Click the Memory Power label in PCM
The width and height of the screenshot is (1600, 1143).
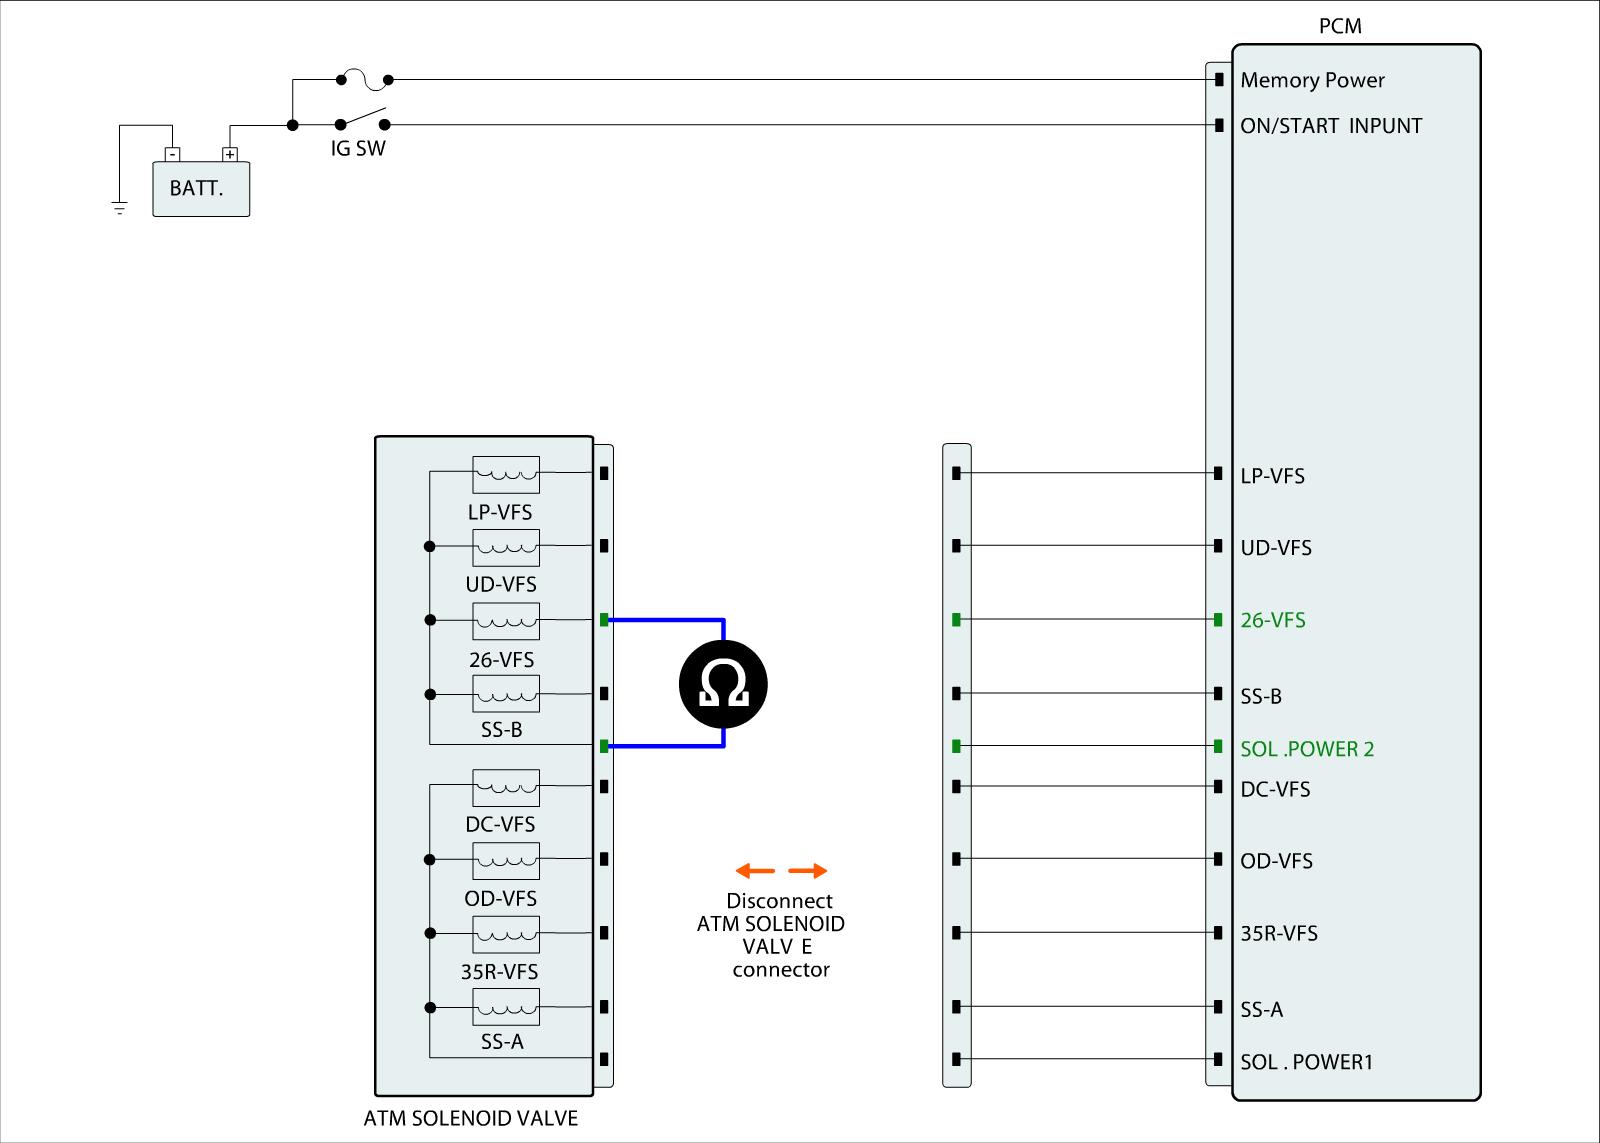[1312, 80]
